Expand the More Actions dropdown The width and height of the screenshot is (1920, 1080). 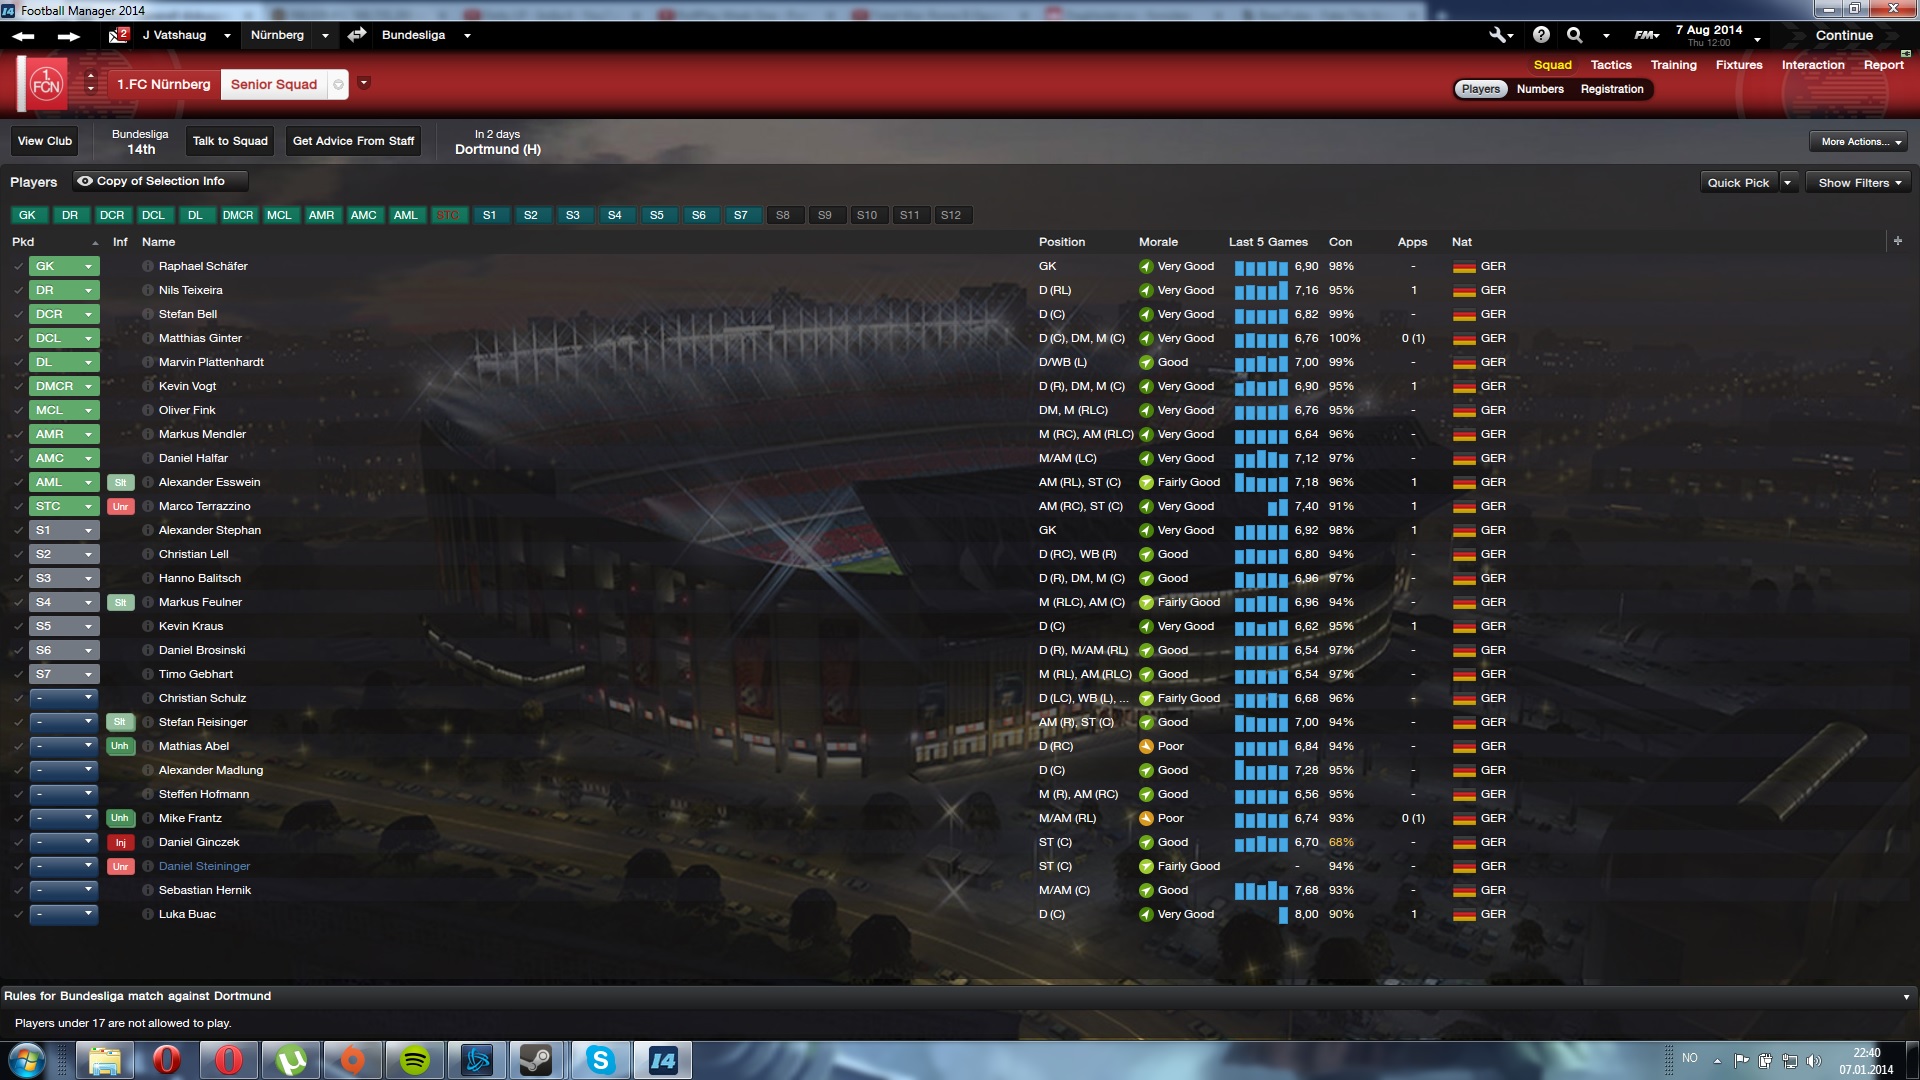(x=1860, y=141)
